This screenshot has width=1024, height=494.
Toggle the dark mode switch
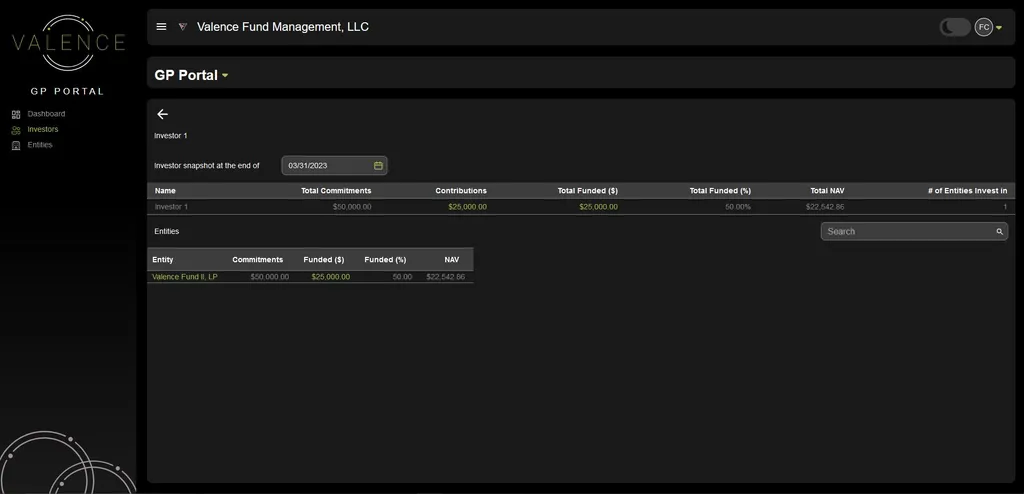(955, 27)
